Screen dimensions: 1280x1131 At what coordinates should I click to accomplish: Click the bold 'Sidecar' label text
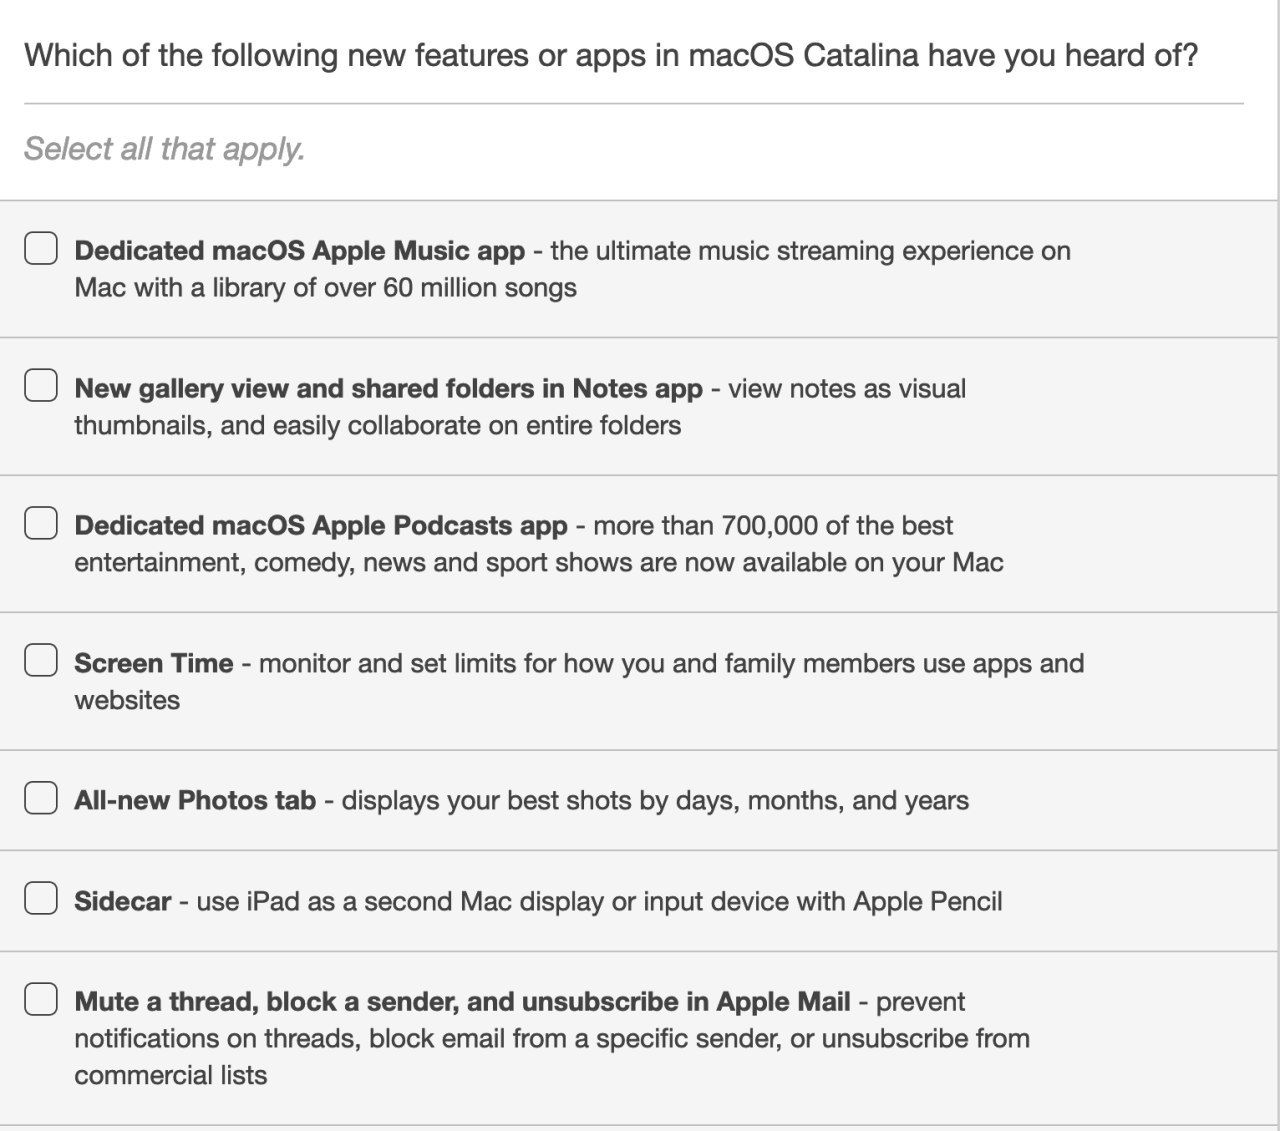coord(123,901)
